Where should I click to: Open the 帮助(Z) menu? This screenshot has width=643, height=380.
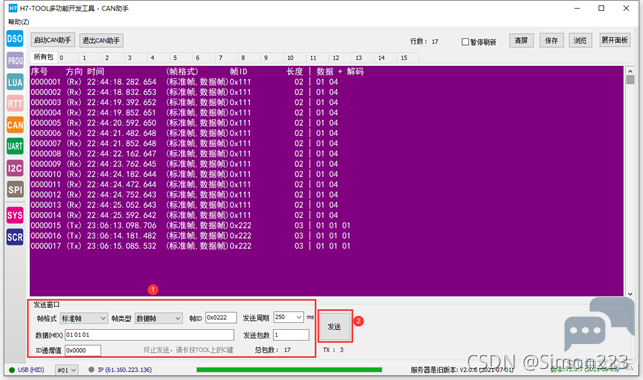(18, 22)
